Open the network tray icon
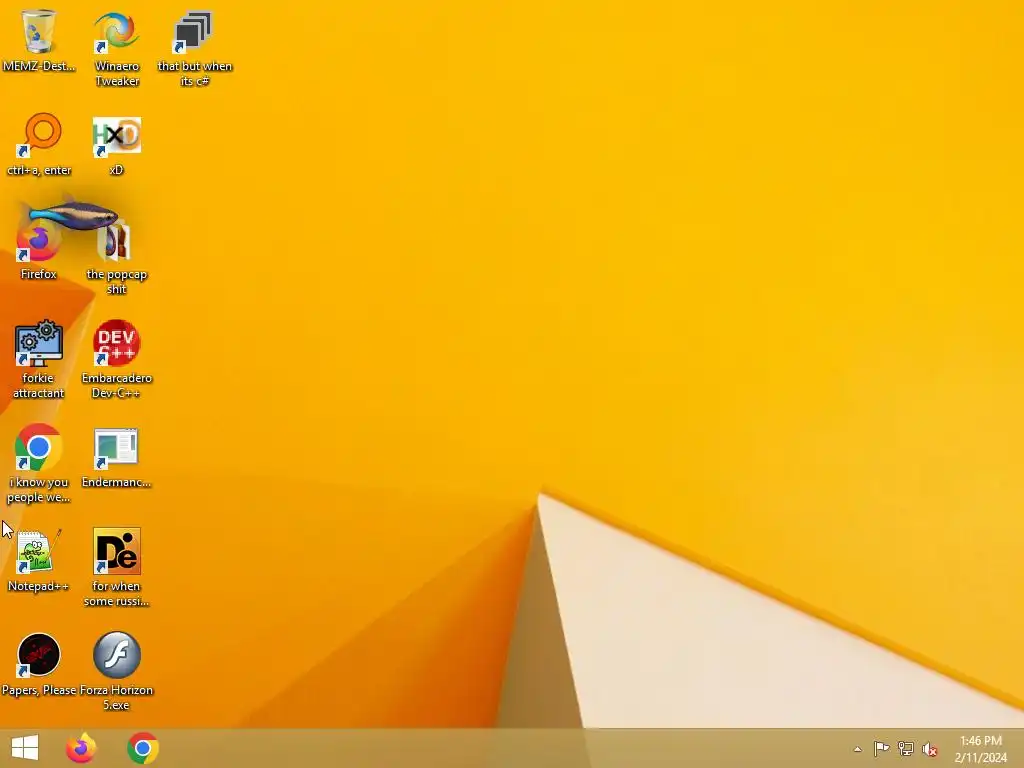1024x768 pixels. pos(906,748)
